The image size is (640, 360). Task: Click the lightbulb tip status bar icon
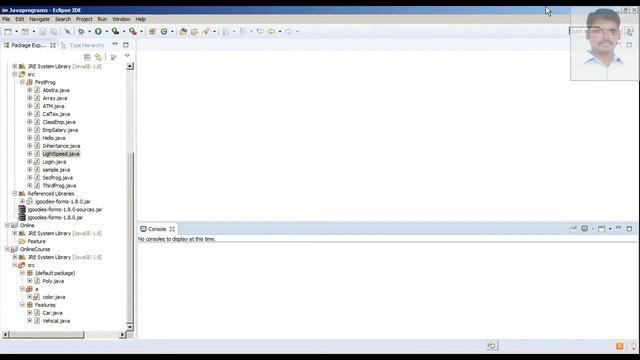[x=633, y=347]
